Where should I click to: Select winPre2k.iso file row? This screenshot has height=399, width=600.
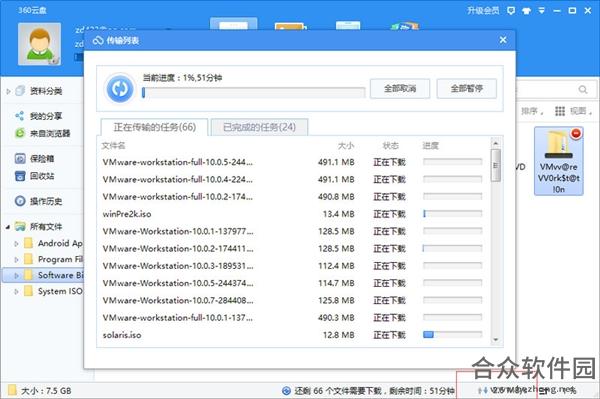(x=293, y=214)
